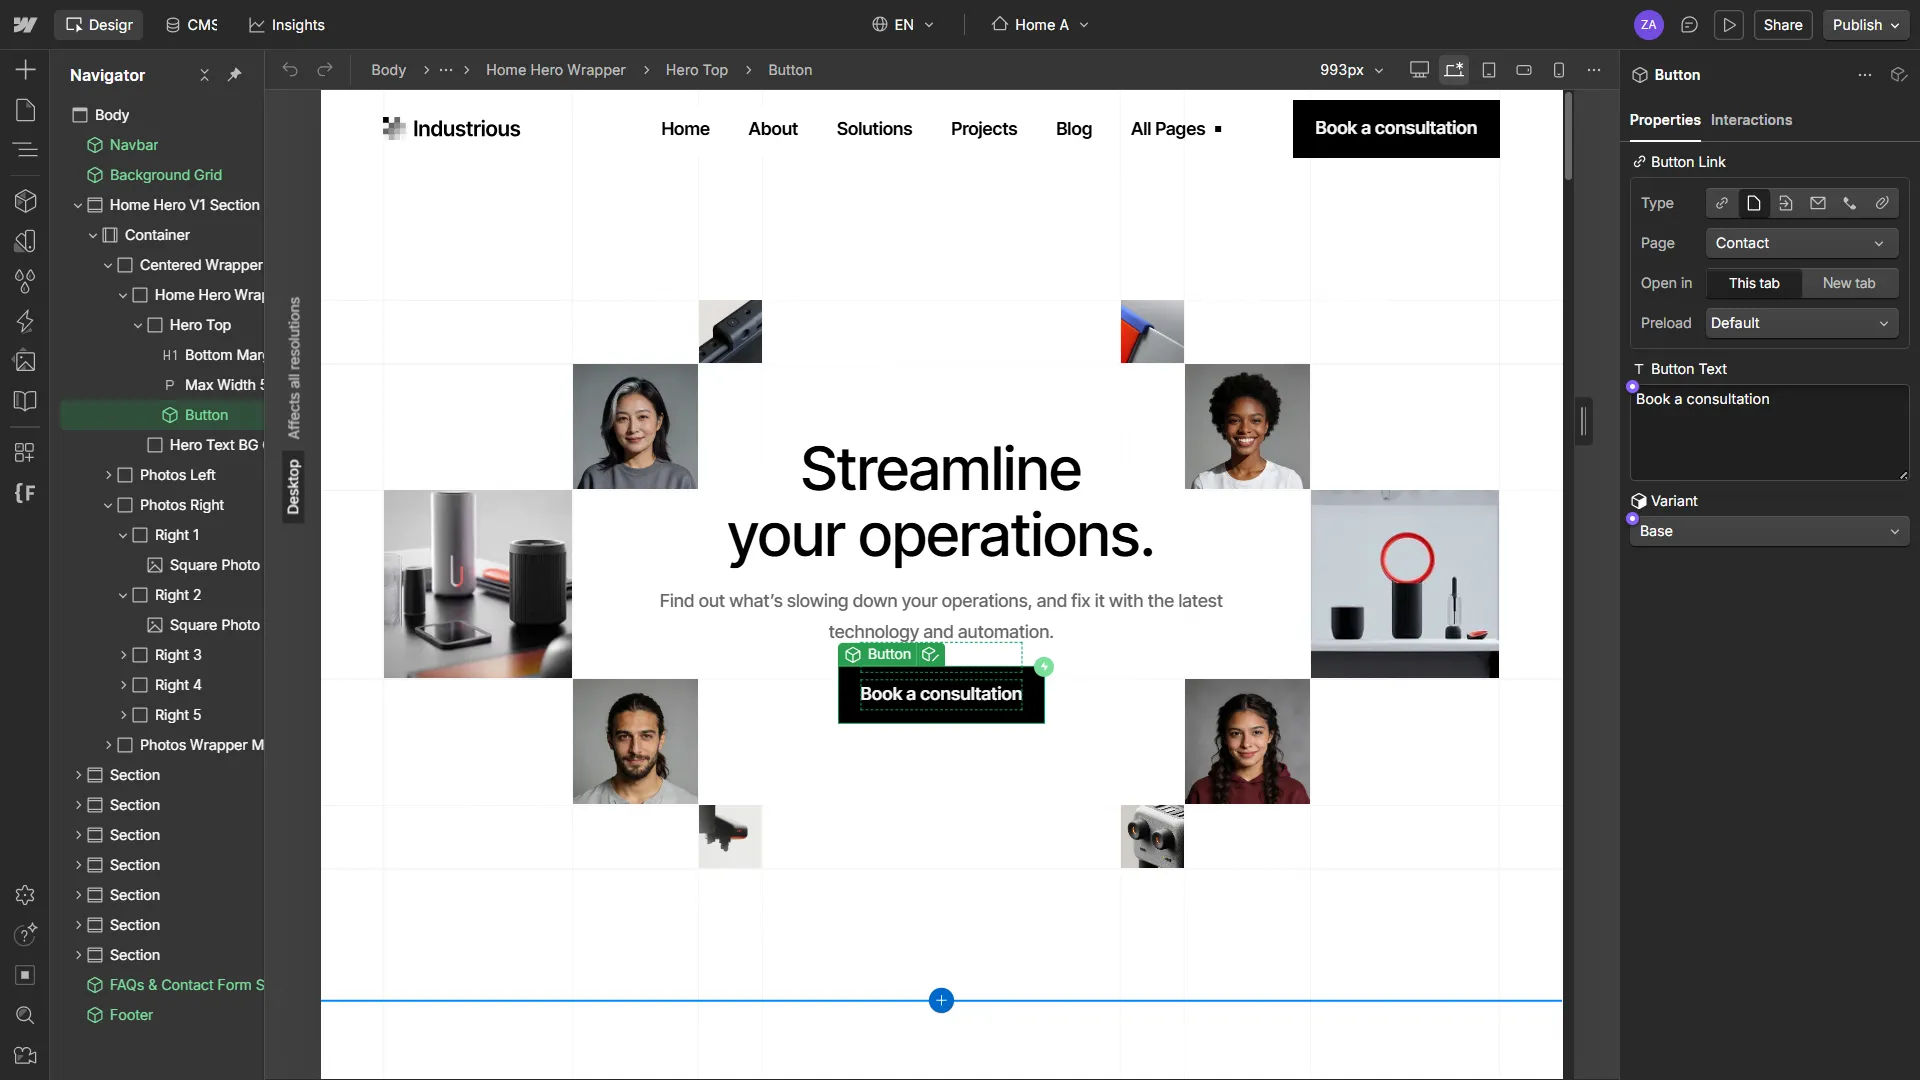Open the Webflow logo menu
Screen dimensions: 1920x1080
coord(25,25)
